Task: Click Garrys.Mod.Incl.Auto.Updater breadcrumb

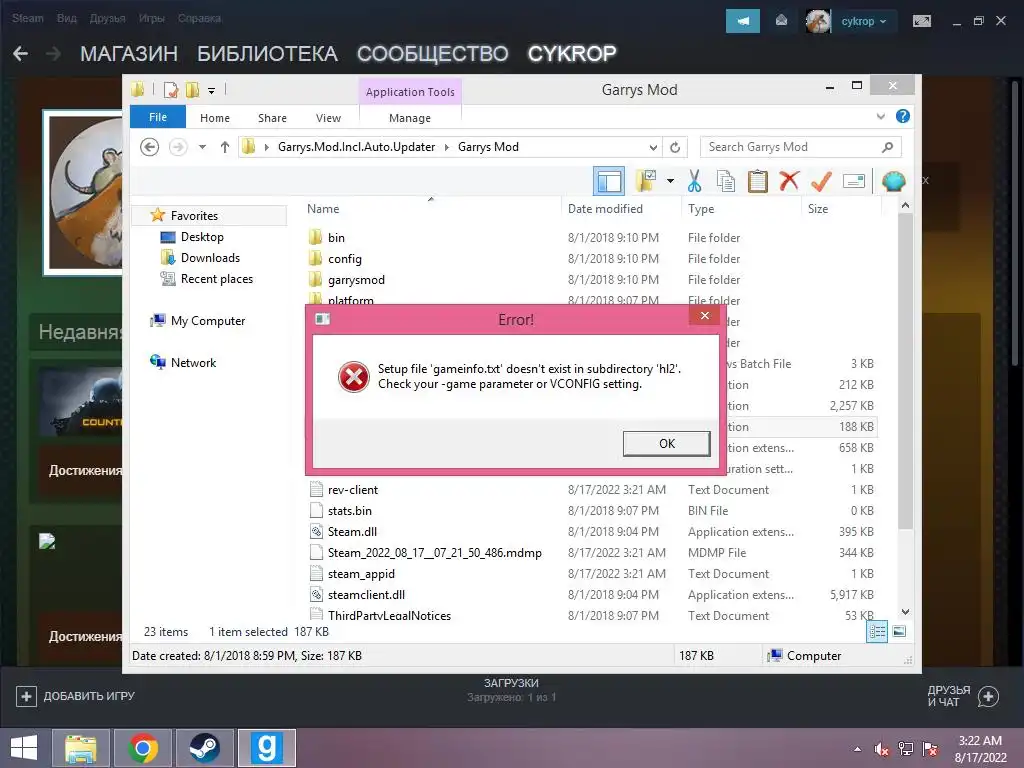Action: [x=356, y=147]
